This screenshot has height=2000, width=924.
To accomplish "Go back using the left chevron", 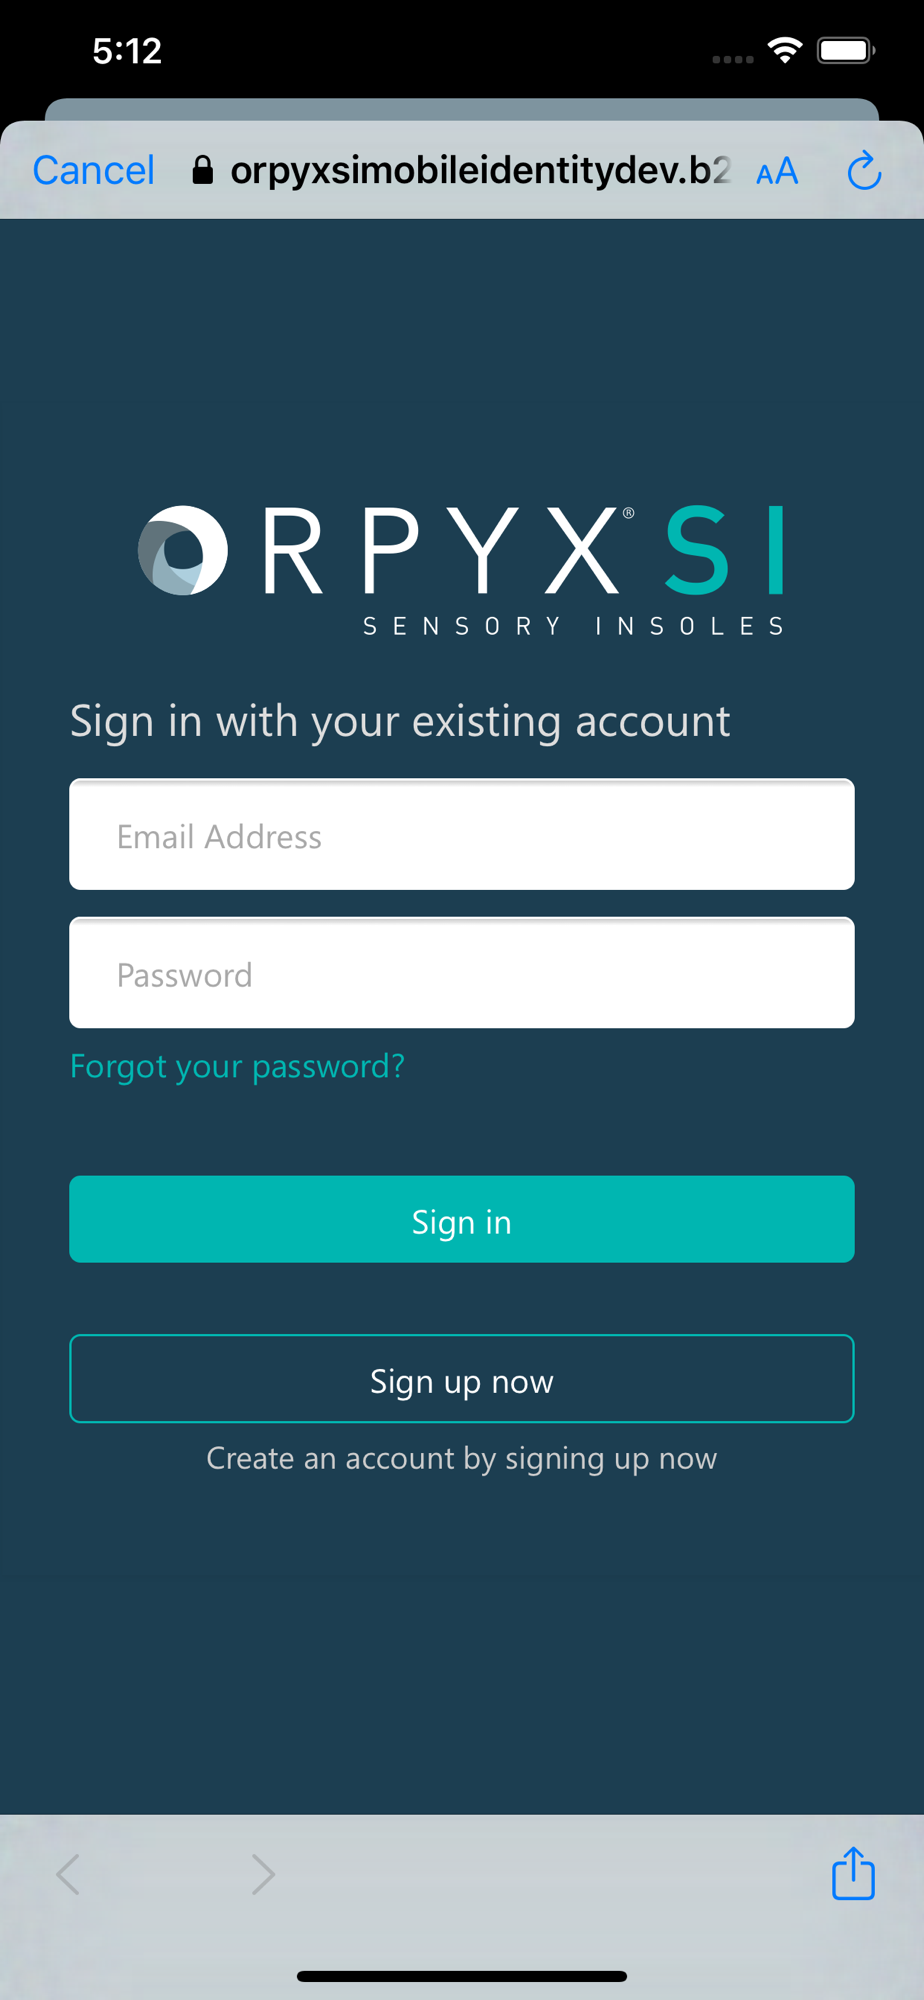I will [x=68, y=1874].
